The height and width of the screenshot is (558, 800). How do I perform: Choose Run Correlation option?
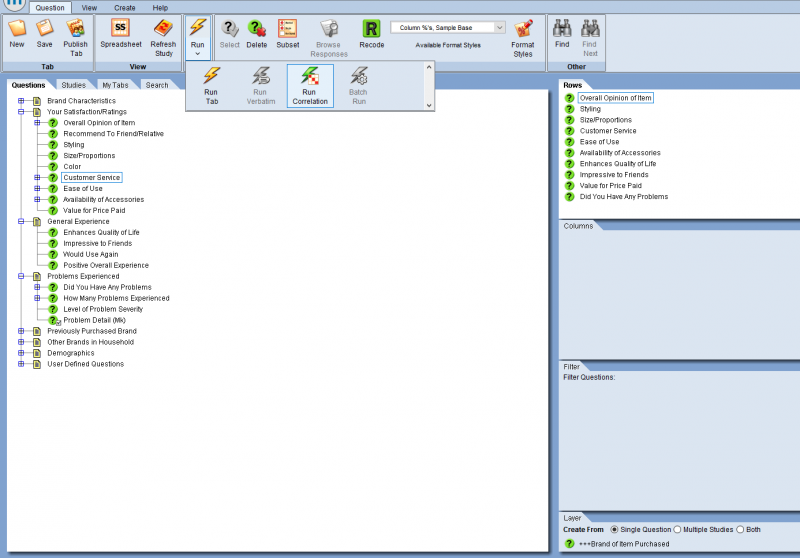(x=310, y=86)
